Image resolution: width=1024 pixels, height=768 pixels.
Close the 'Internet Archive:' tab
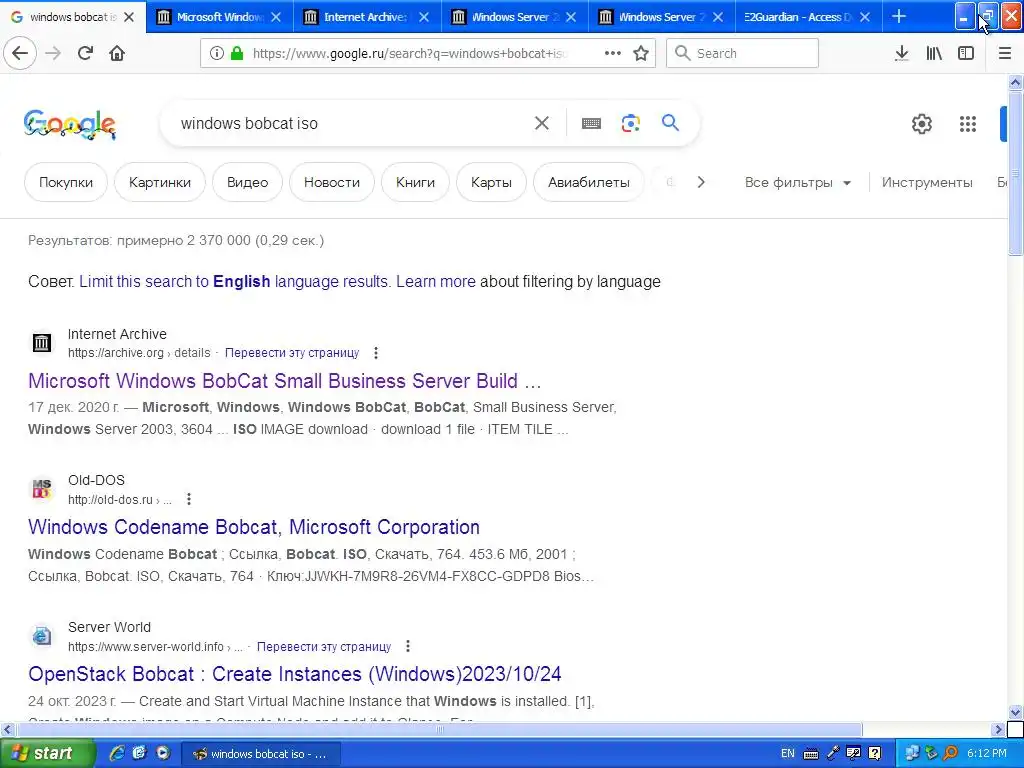click(424, 17)
